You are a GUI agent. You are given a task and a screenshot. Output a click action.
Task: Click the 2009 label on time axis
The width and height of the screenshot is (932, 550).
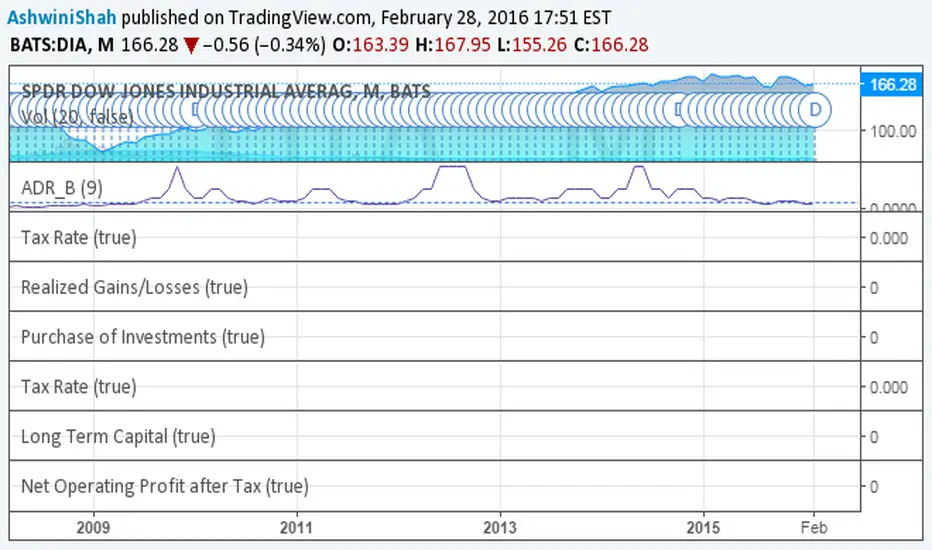coord(93,527)
